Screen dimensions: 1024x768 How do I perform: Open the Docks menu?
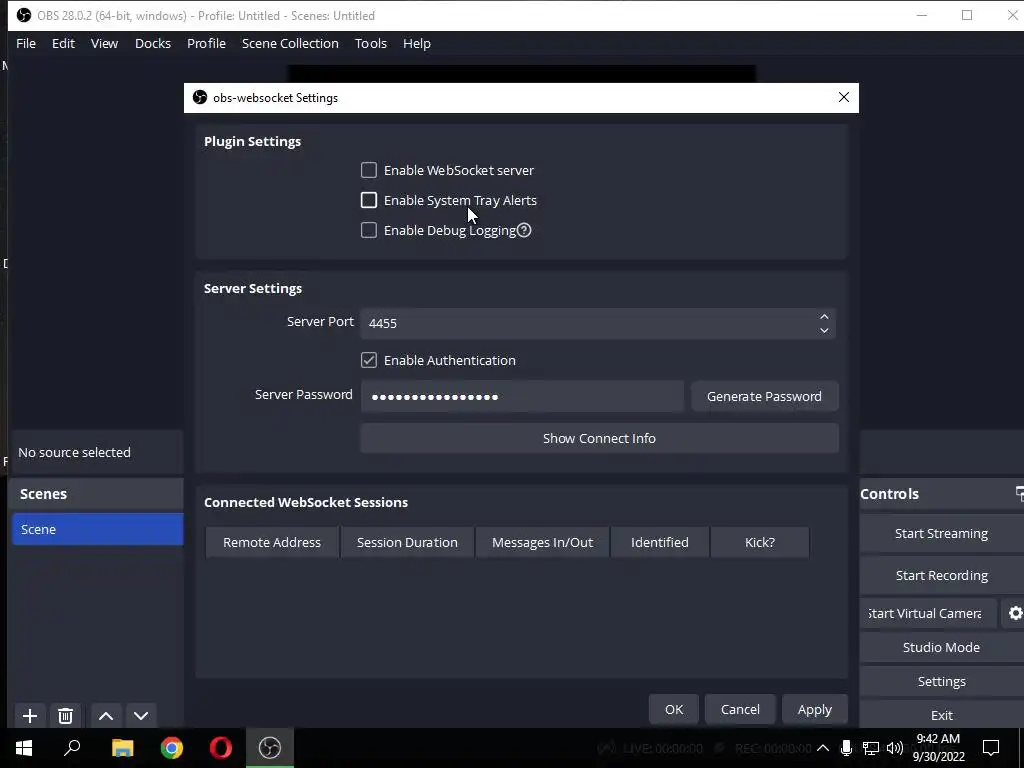(153, 43)
